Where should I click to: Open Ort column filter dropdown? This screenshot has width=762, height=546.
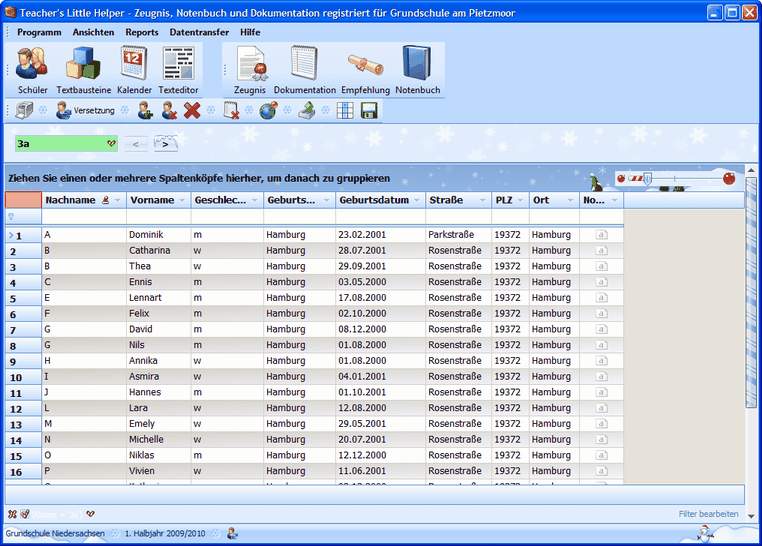(570, 200)
